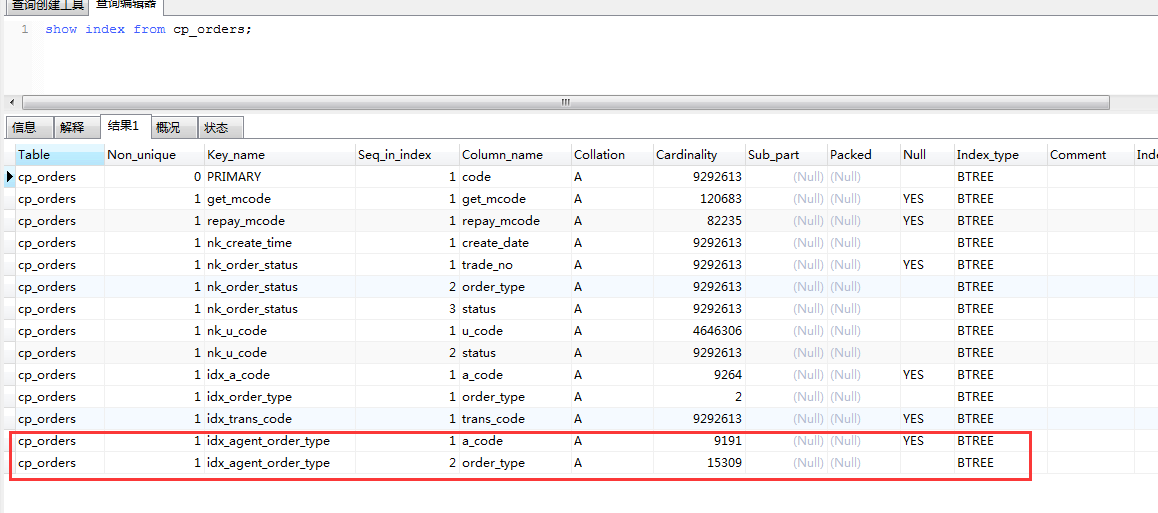Select the Cardinality cell '2' of idx_order_type
The width and height of the screenshot is (1158, 513).
(699, 397)
